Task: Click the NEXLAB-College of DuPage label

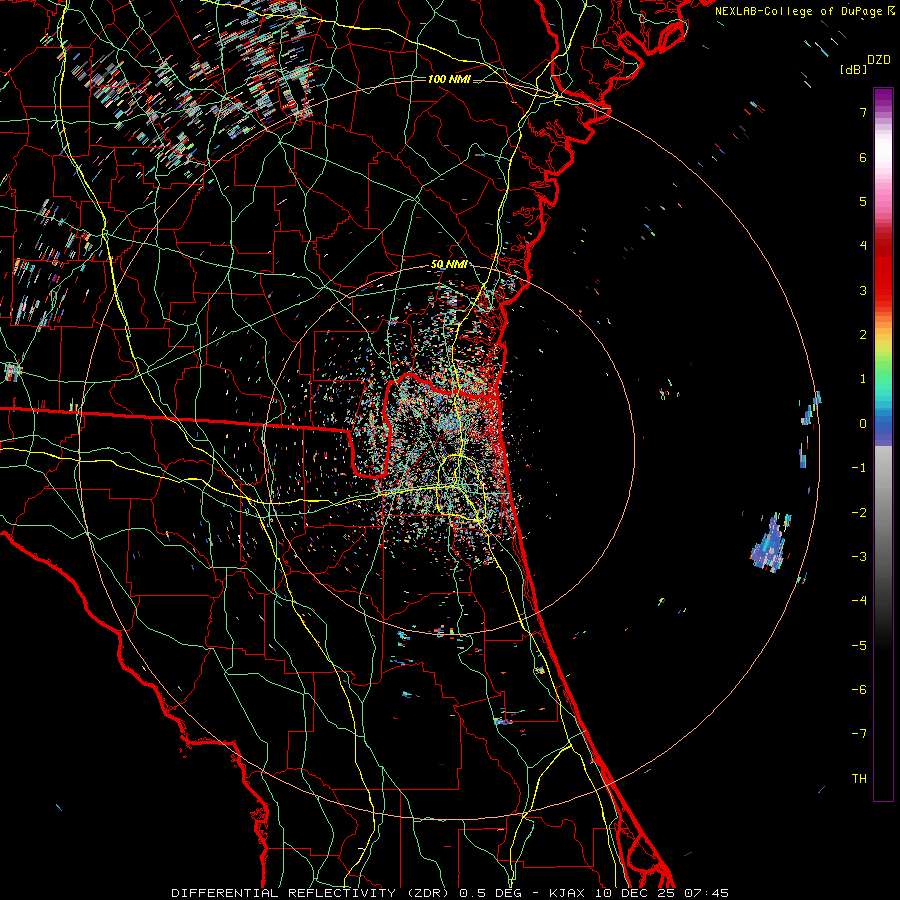Action: 804,11
